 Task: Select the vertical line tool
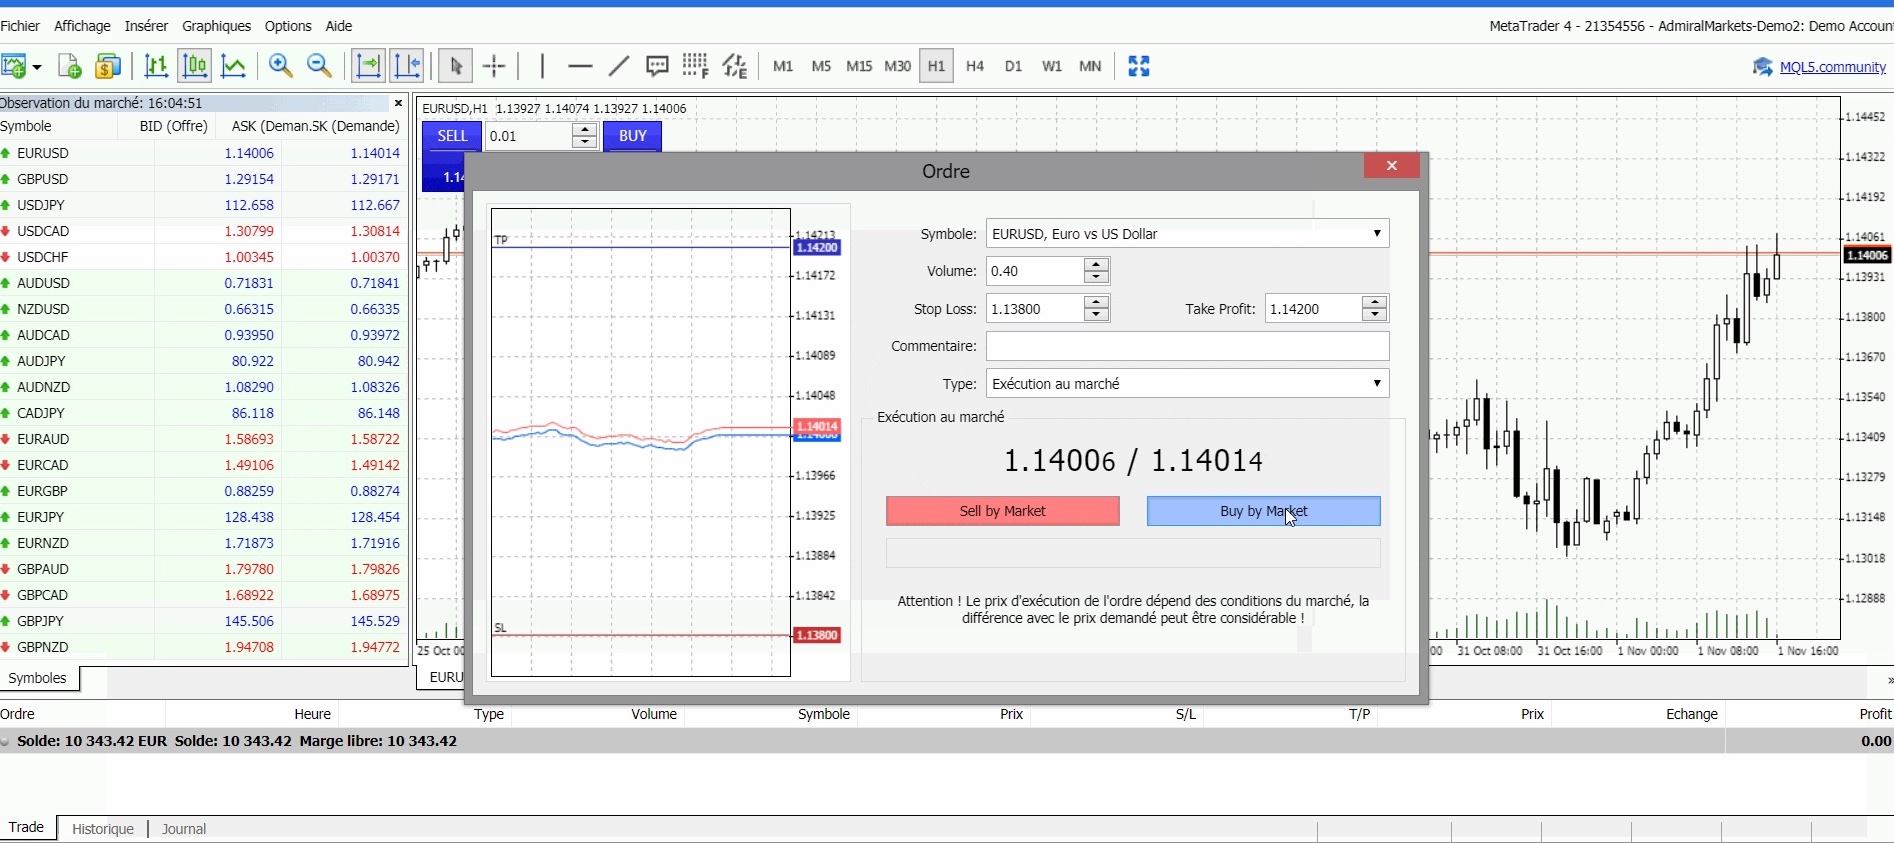(542, 67)
